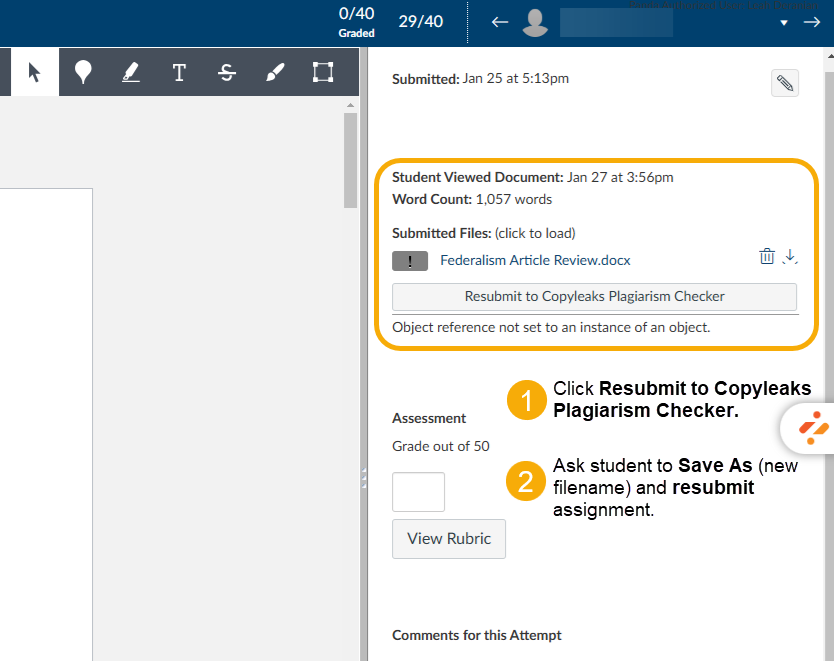
Task: Click the document viewer vertical scrollbar
Action: click(x=350, y=160)
